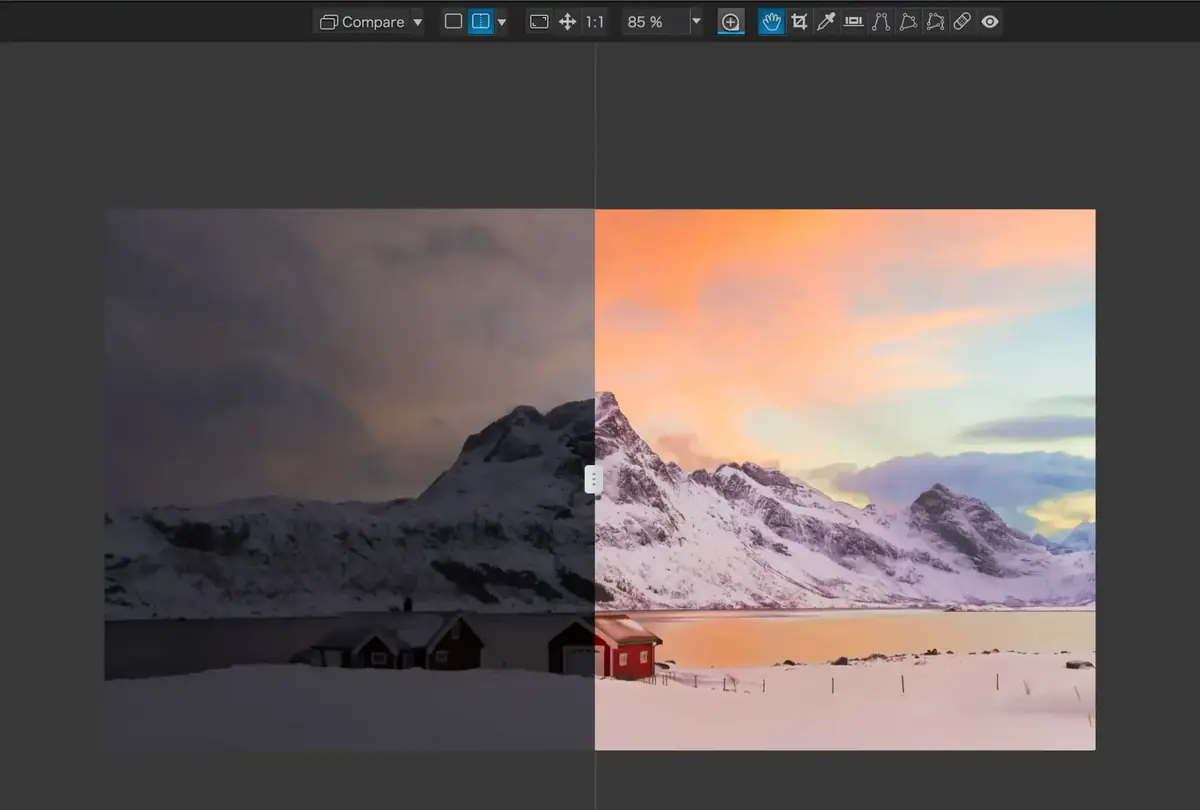Select the Crop tool

[799, 21]
